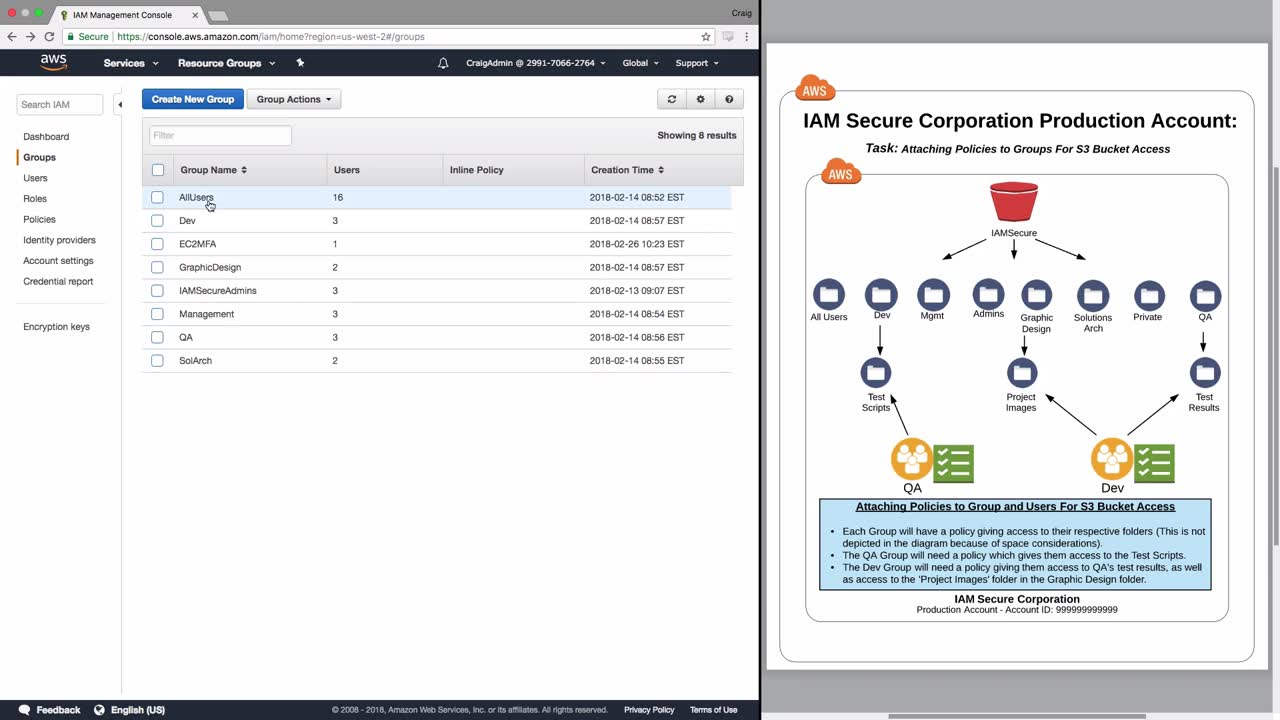Click the Graphic Design folder icon in diagram
The image size is (1280, 720).
pyautogui.click(x=1037, y=295)
